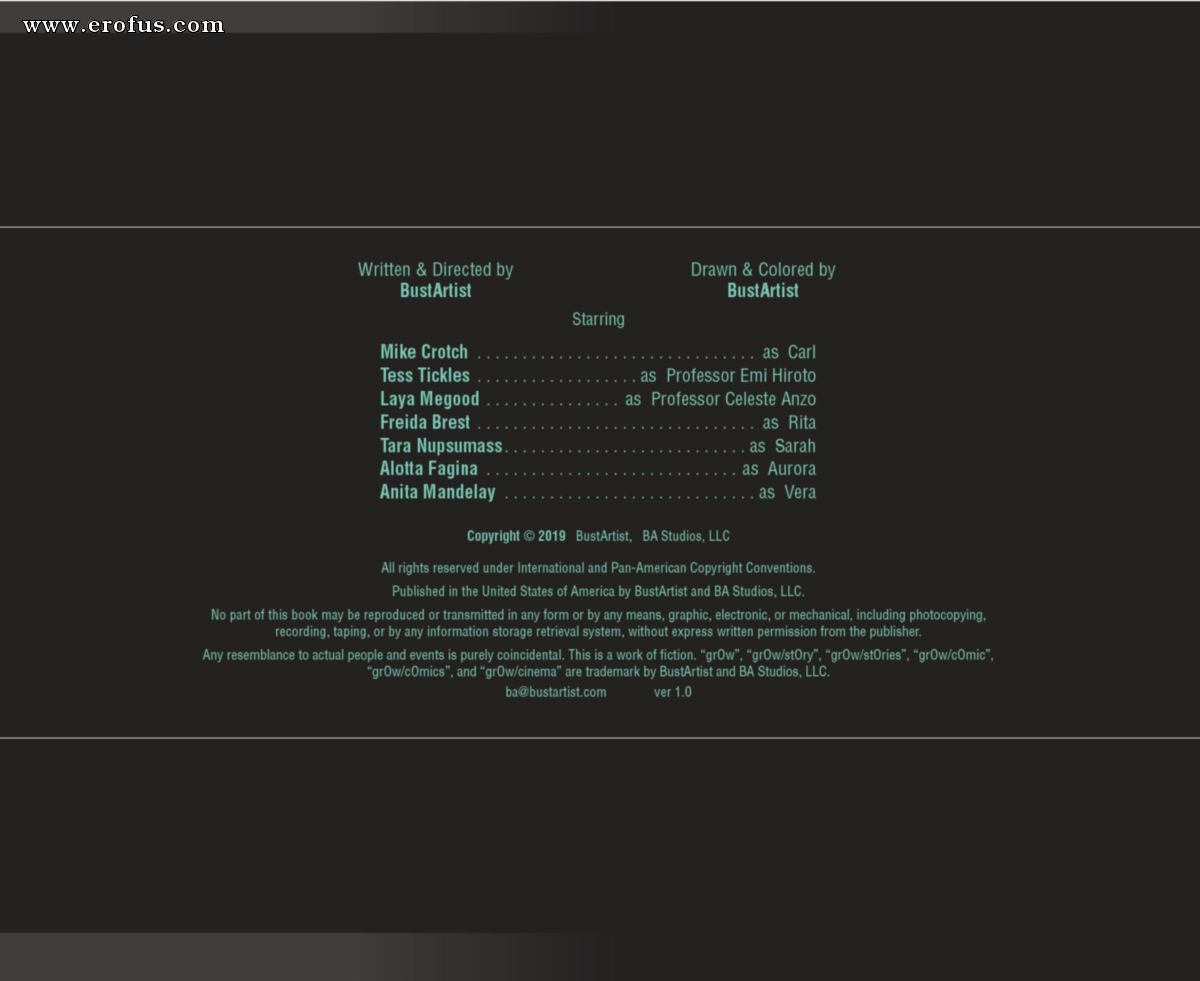Click the Professor Celeste Anzo role text
1200x981 pixels.
733,399
